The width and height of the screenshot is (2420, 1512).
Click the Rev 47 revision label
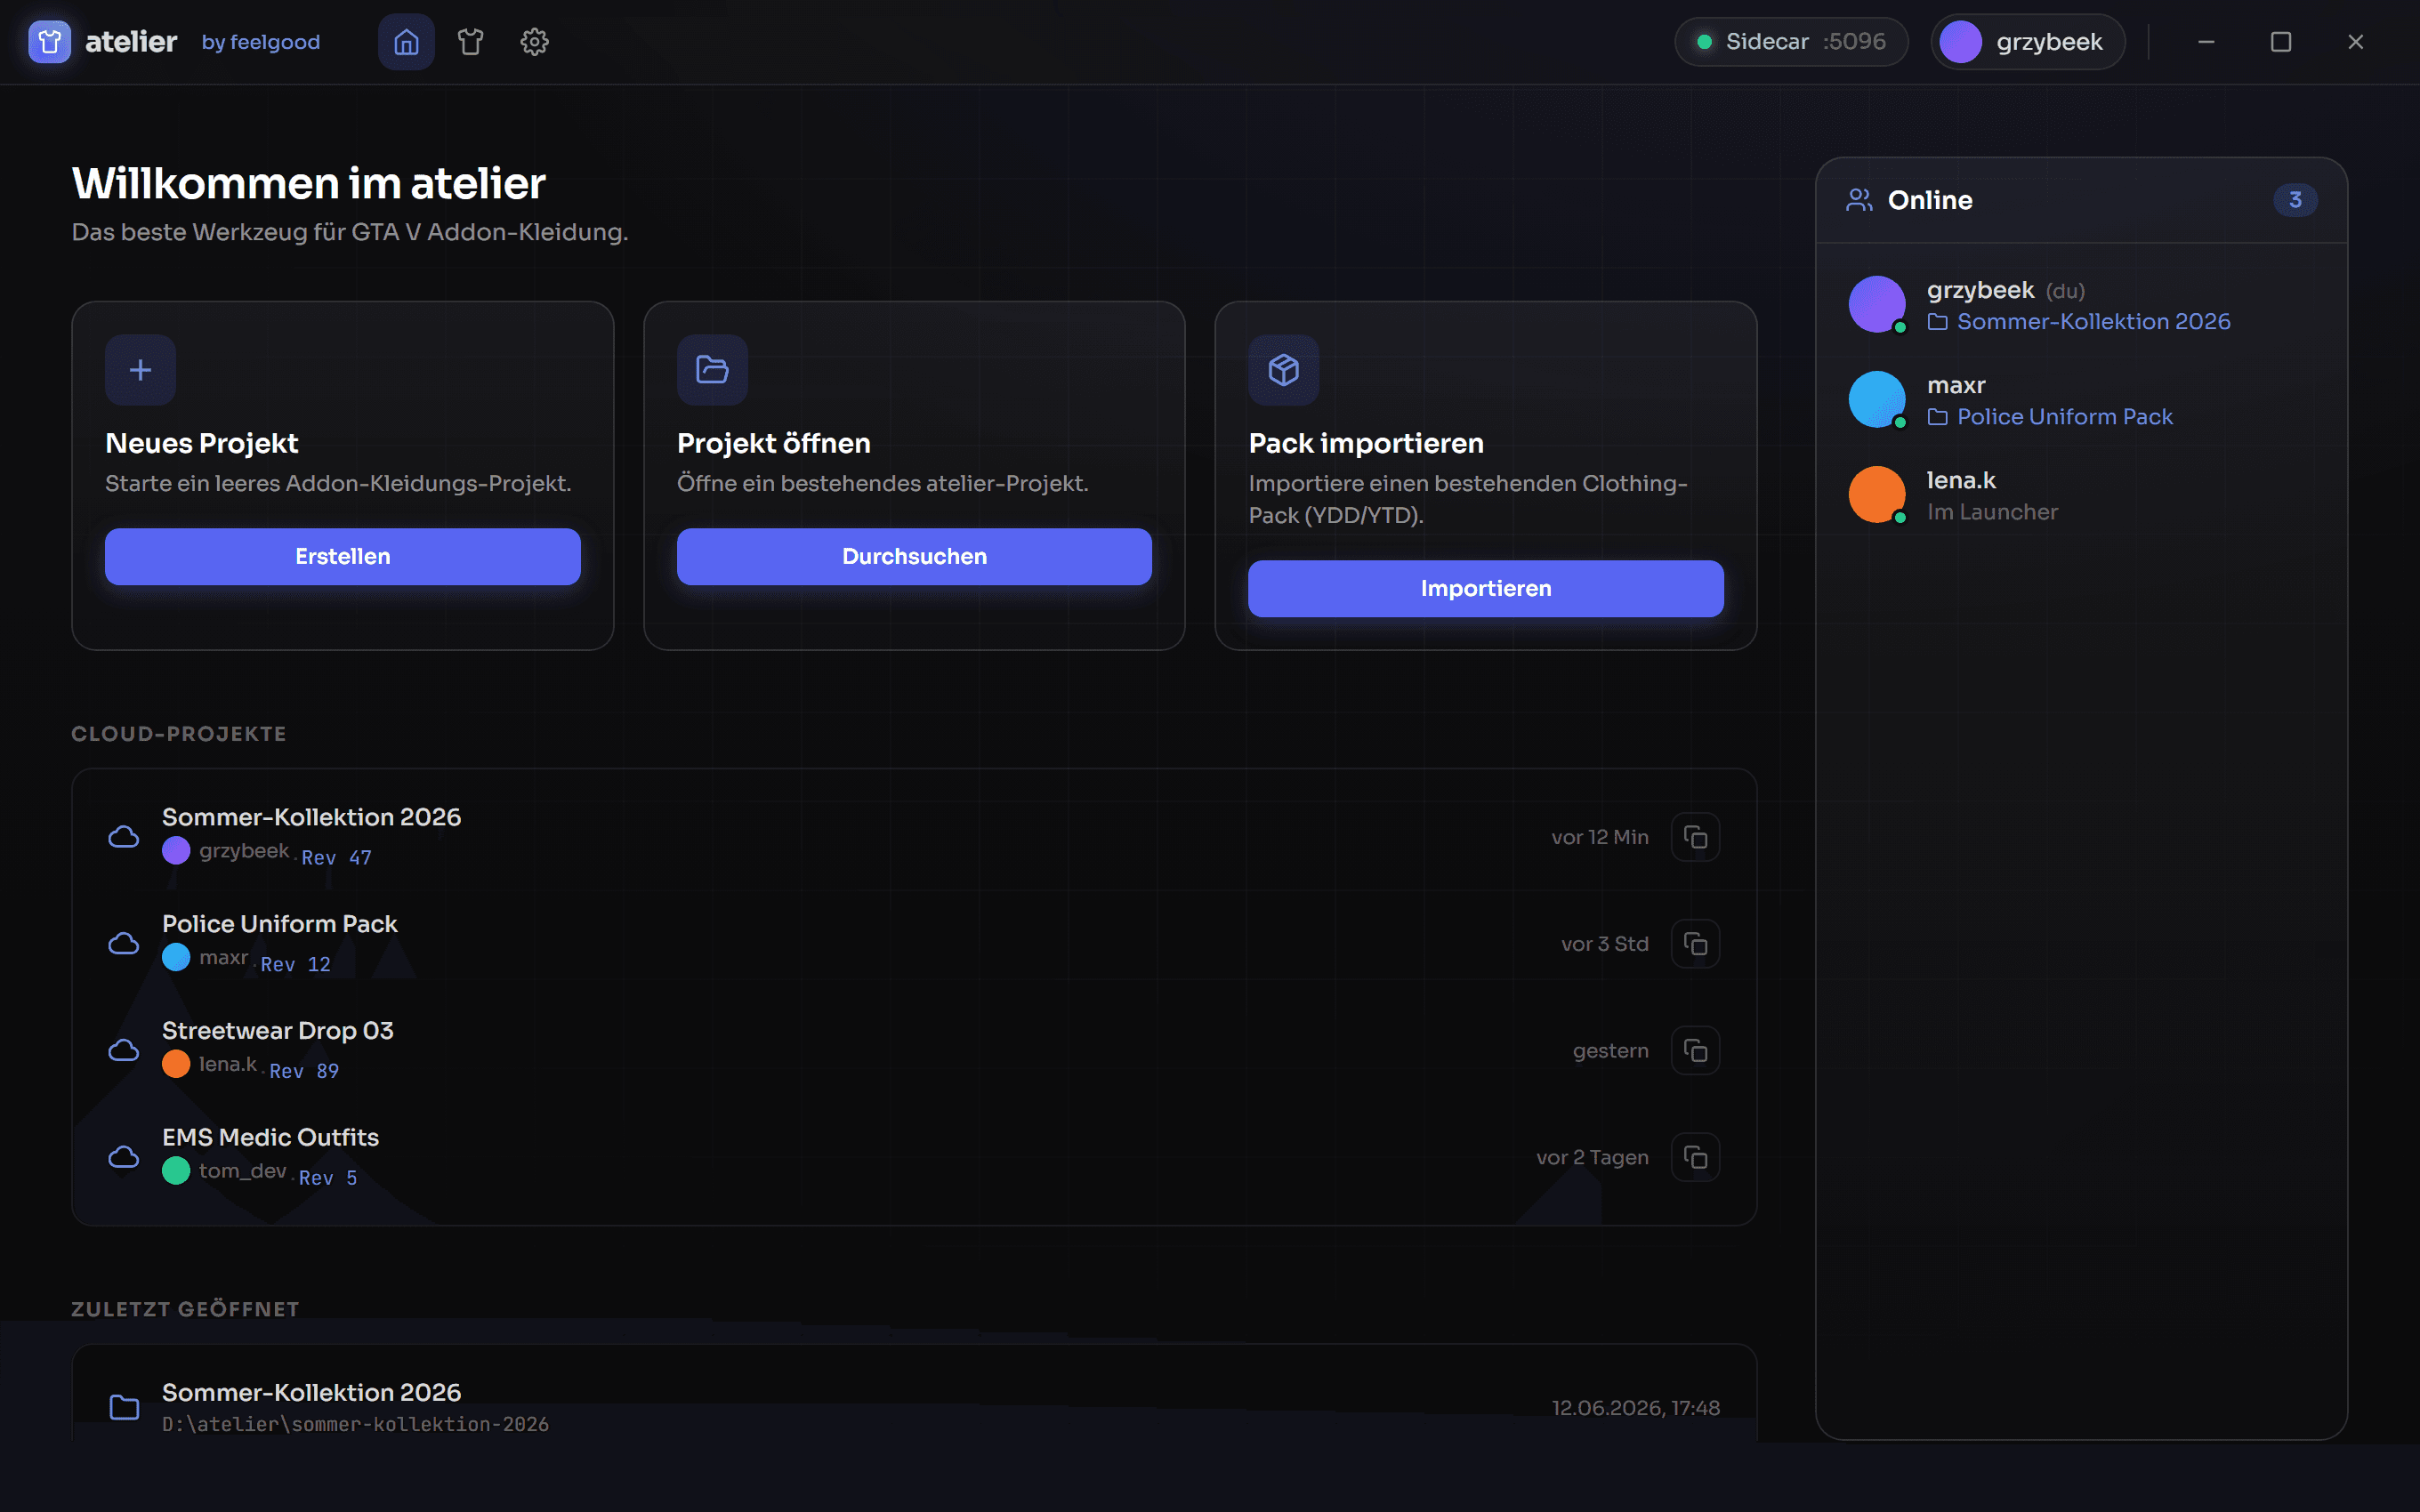tap(337, 858)
